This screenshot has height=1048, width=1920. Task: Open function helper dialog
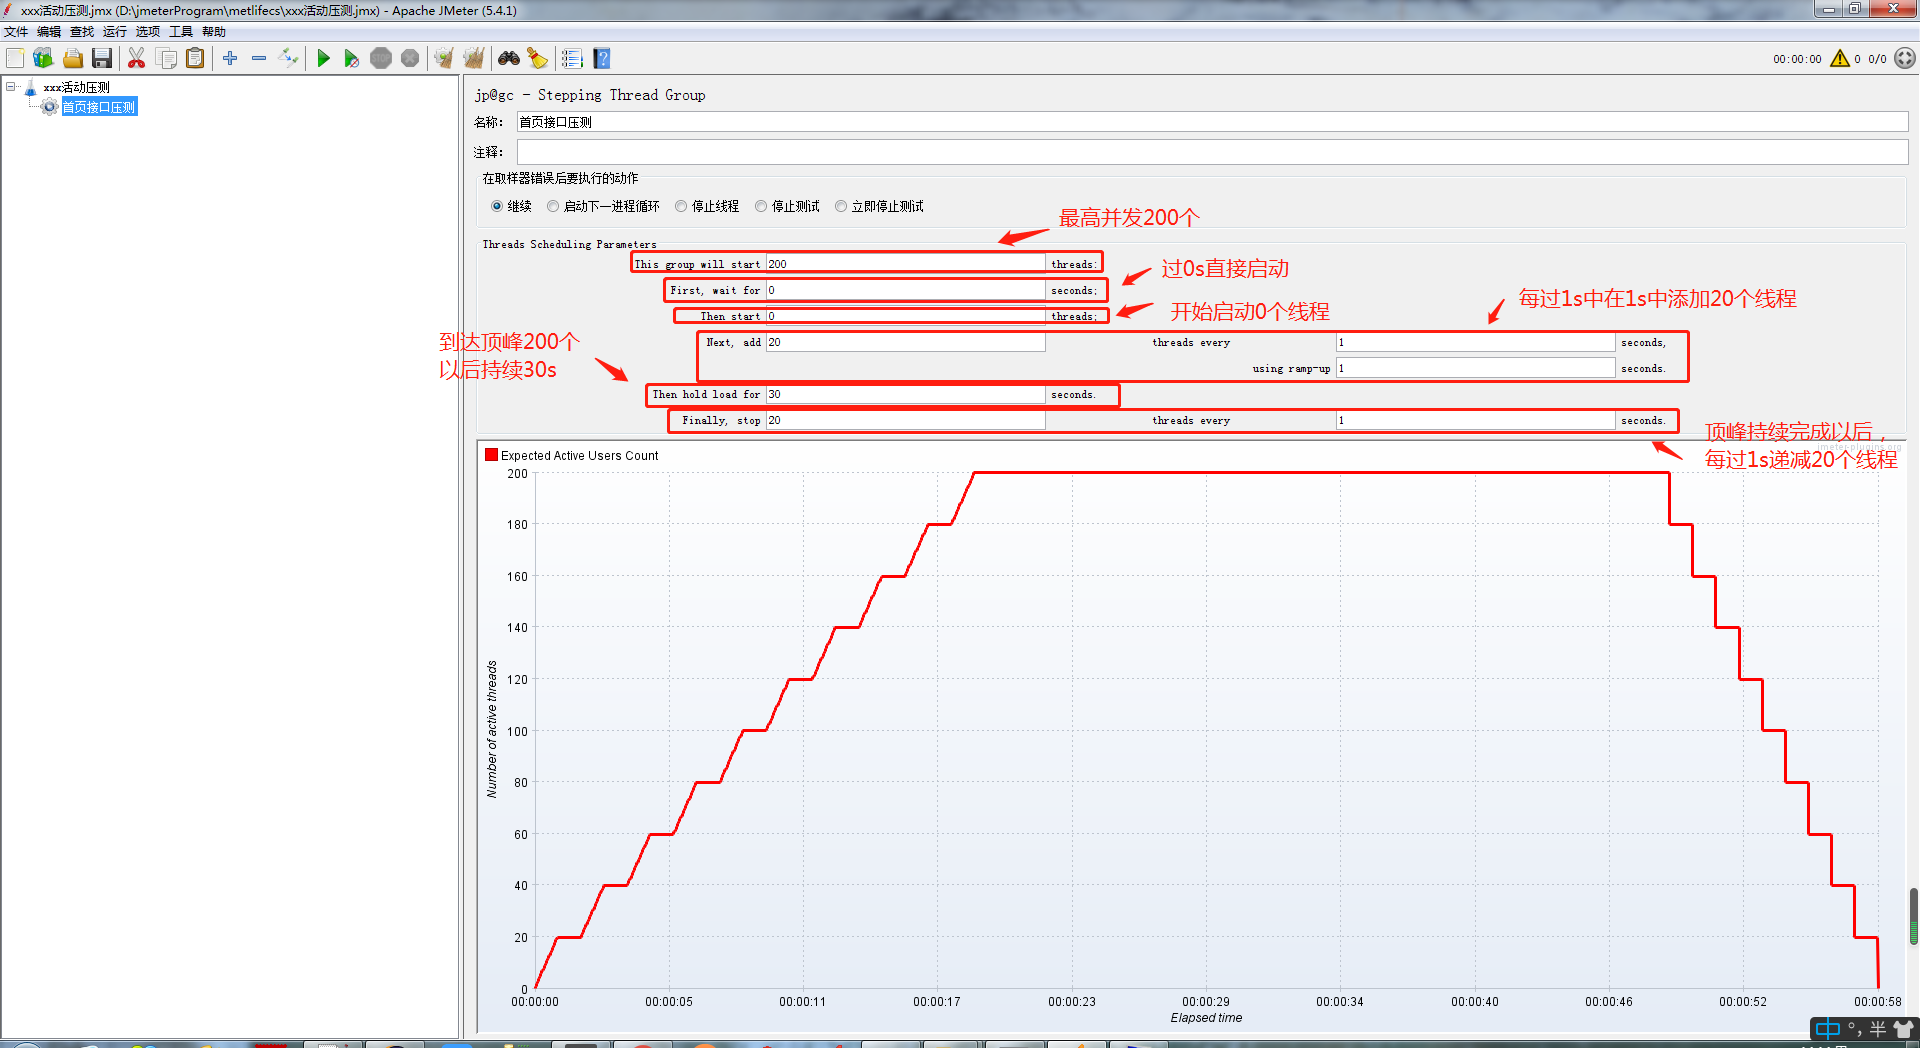[x=572, y=58]
